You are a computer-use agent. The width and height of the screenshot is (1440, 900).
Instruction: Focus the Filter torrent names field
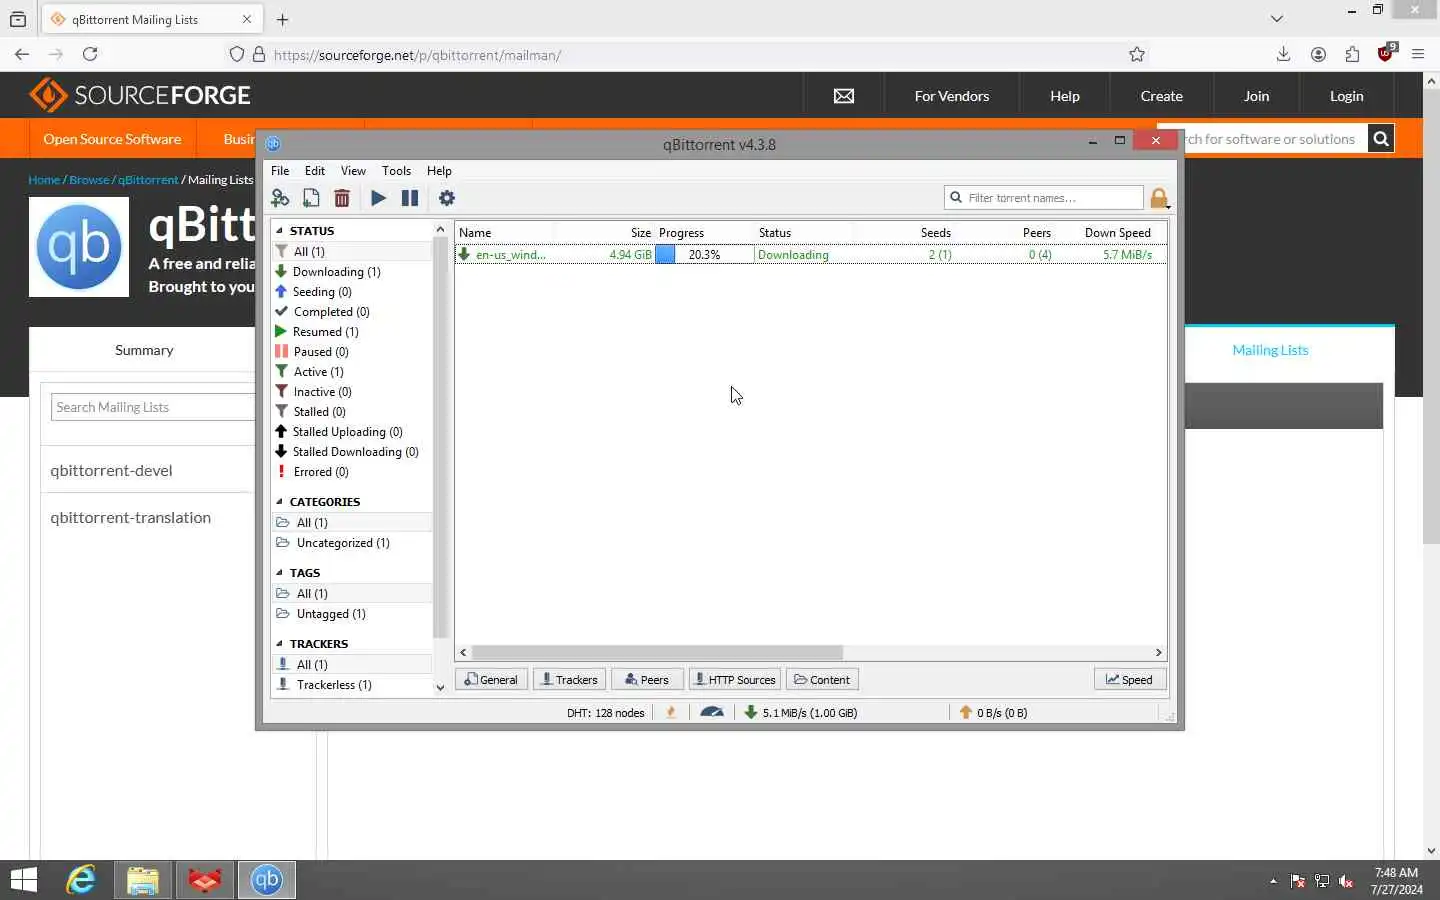pyautogui.click(x=1044, y=197)
